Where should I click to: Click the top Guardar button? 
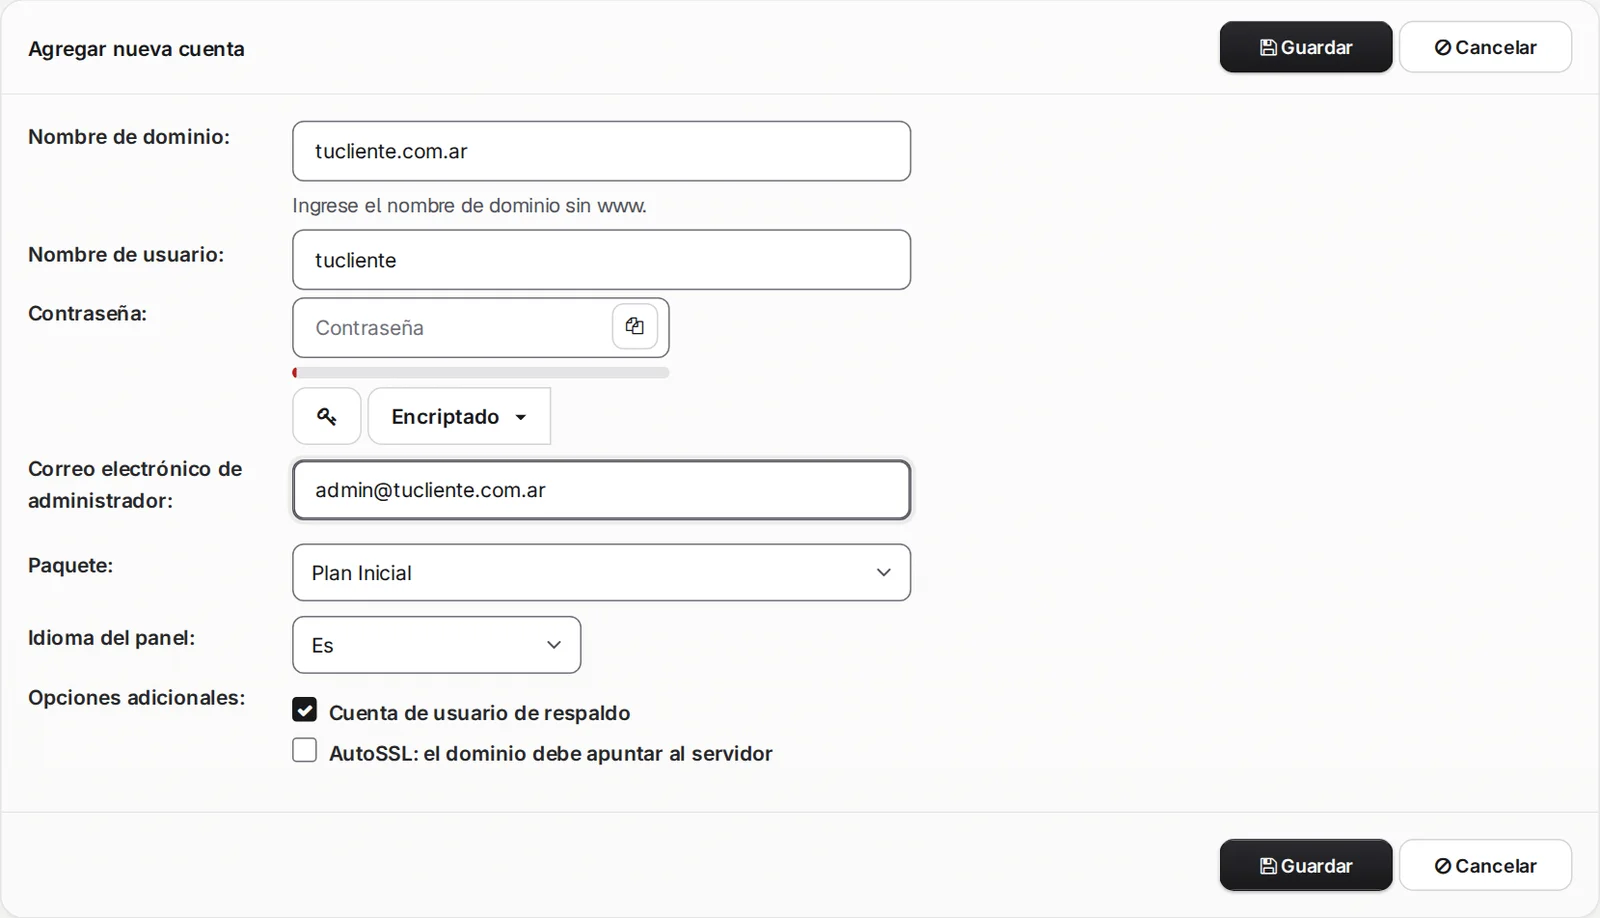tap(1306, 47)
